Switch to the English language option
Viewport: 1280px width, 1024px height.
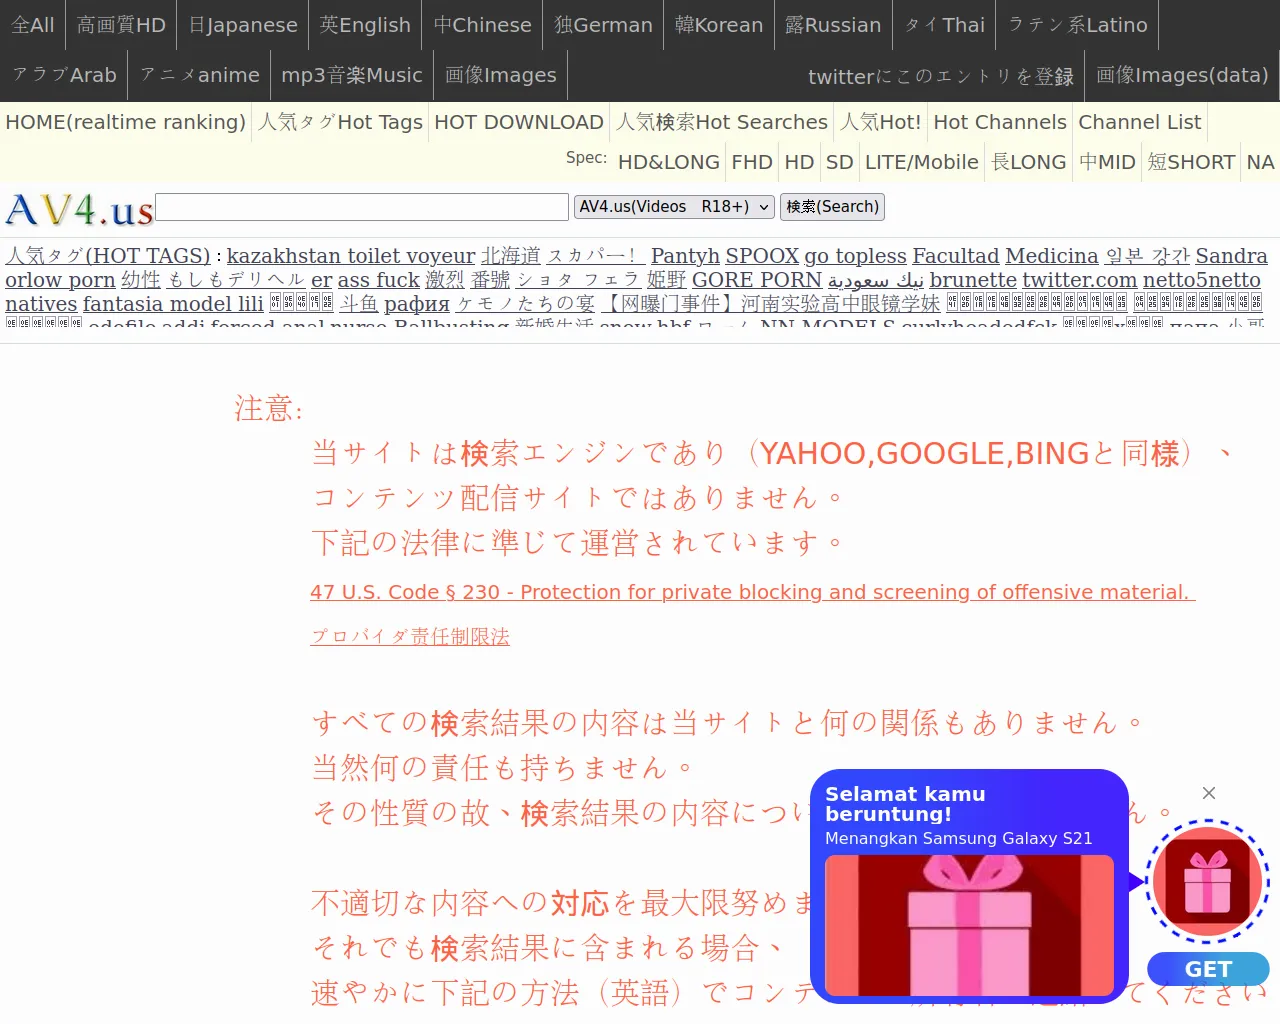coord(364,25)
